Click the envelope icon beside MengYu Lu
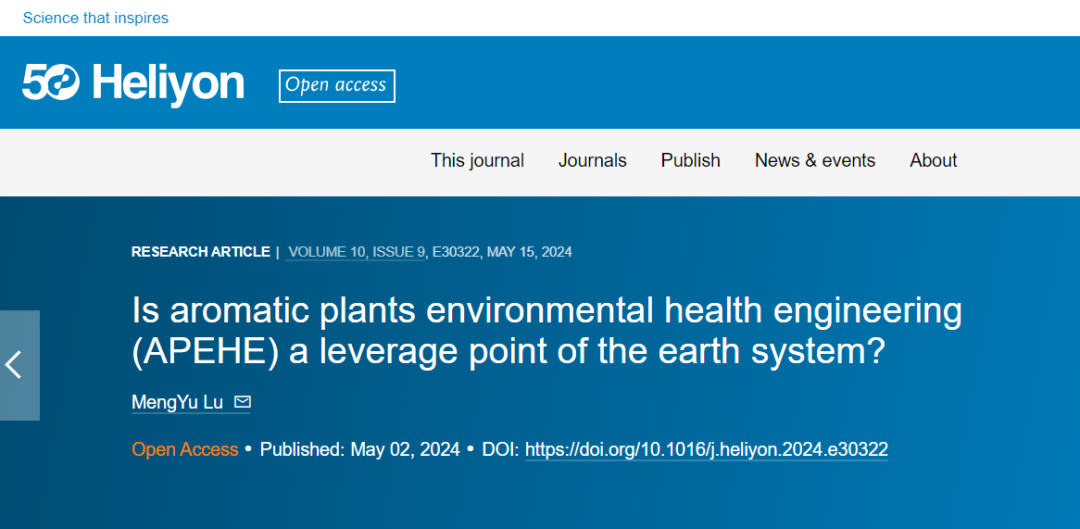This screenshot has width=1080, height=529. [x=242, y=402]
